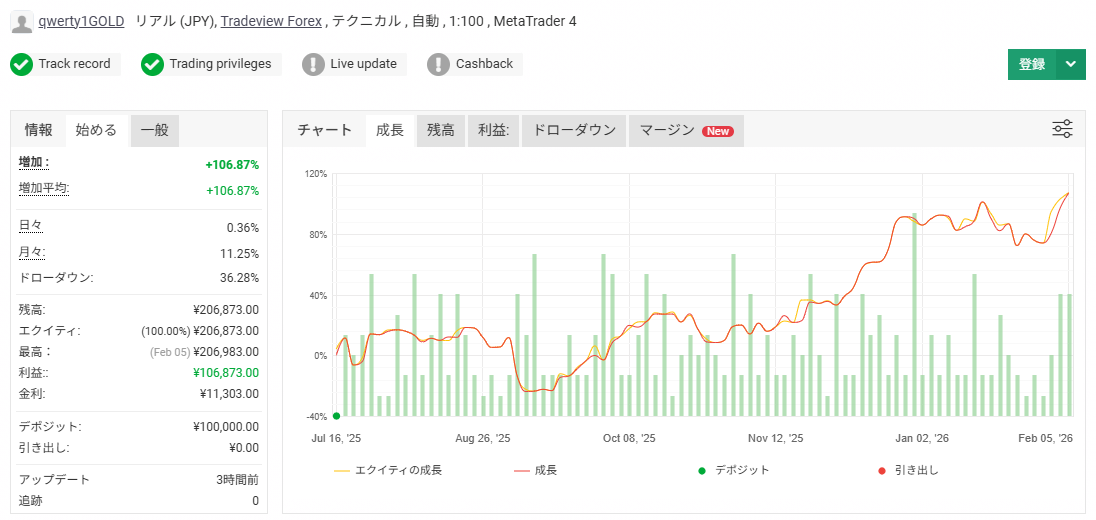This screenshot has width=1096, height=520.
Task: Click the New badge on マージン tab
Action: click(718, 131)
